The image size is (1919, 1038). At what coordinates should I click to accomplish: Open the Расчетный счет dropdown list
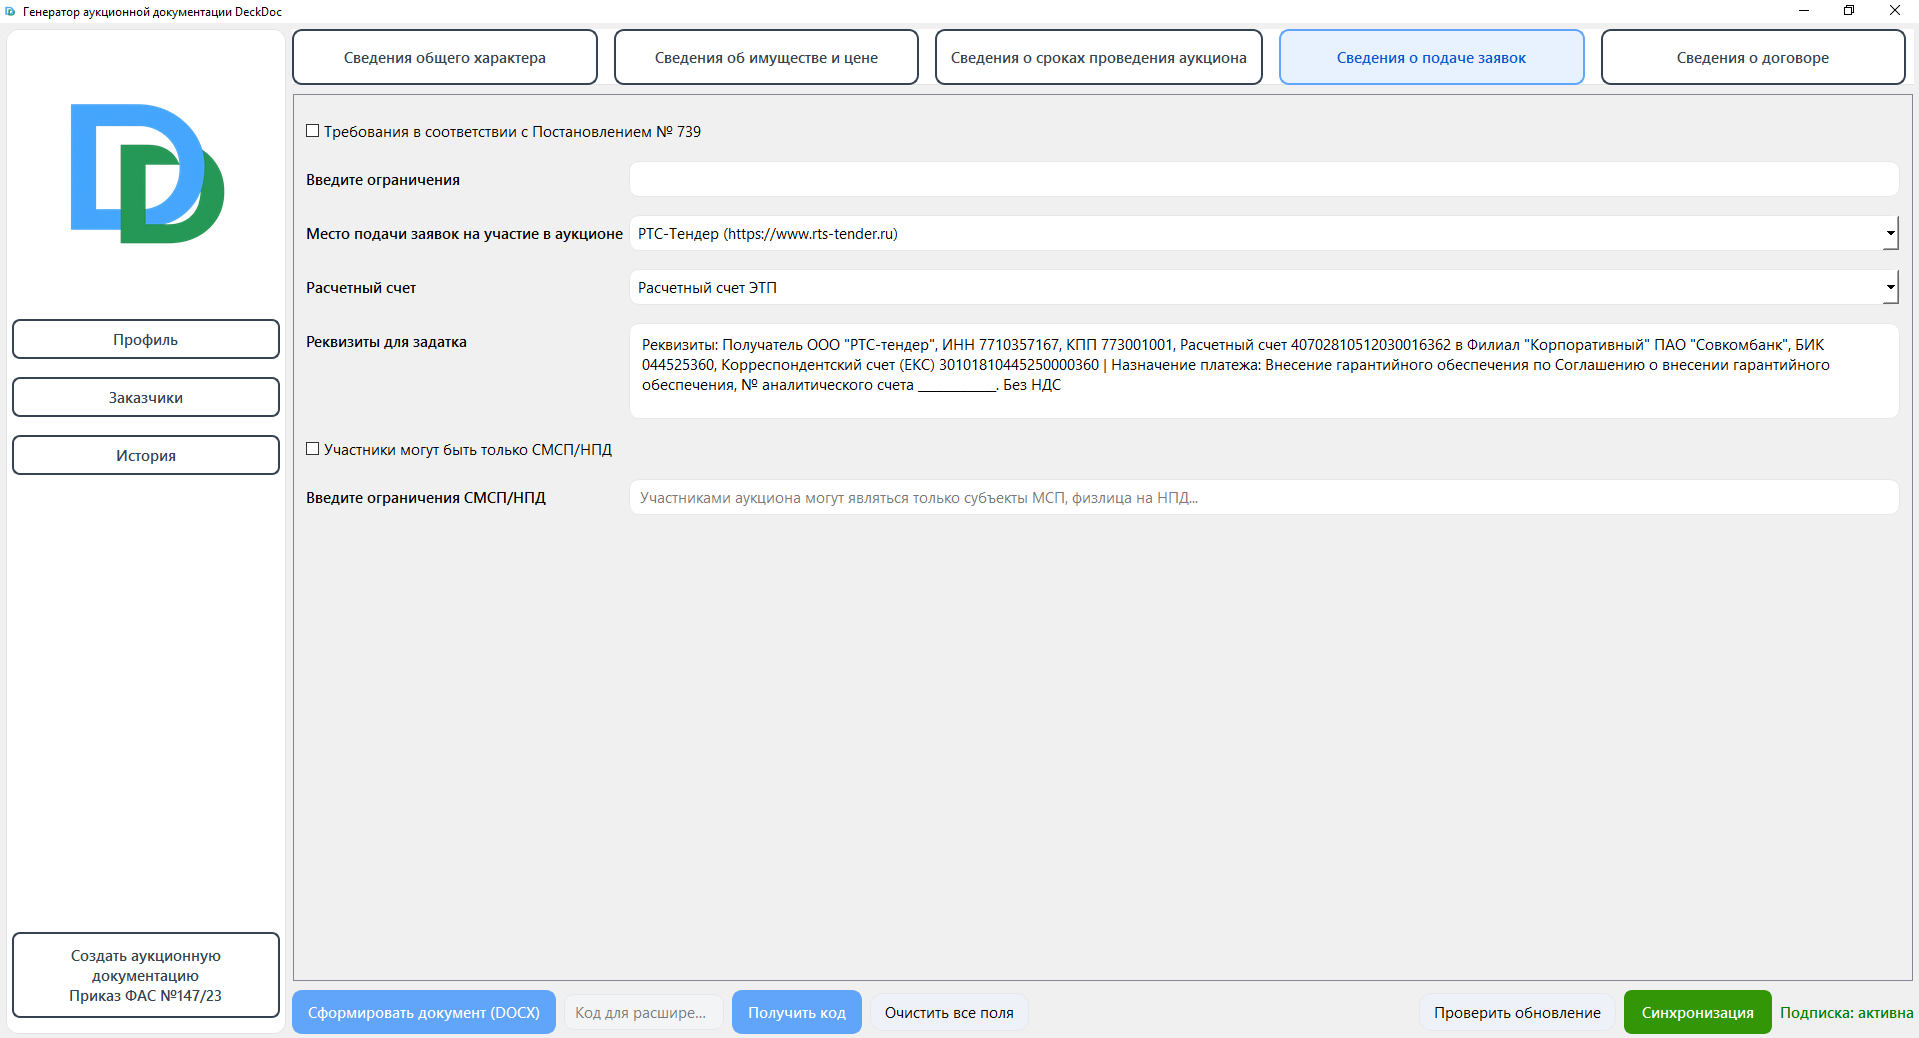click(x=1889, y=287)
